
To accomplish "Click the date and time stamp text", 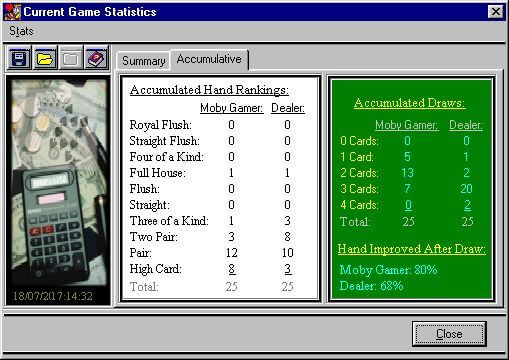I will 53,296.
